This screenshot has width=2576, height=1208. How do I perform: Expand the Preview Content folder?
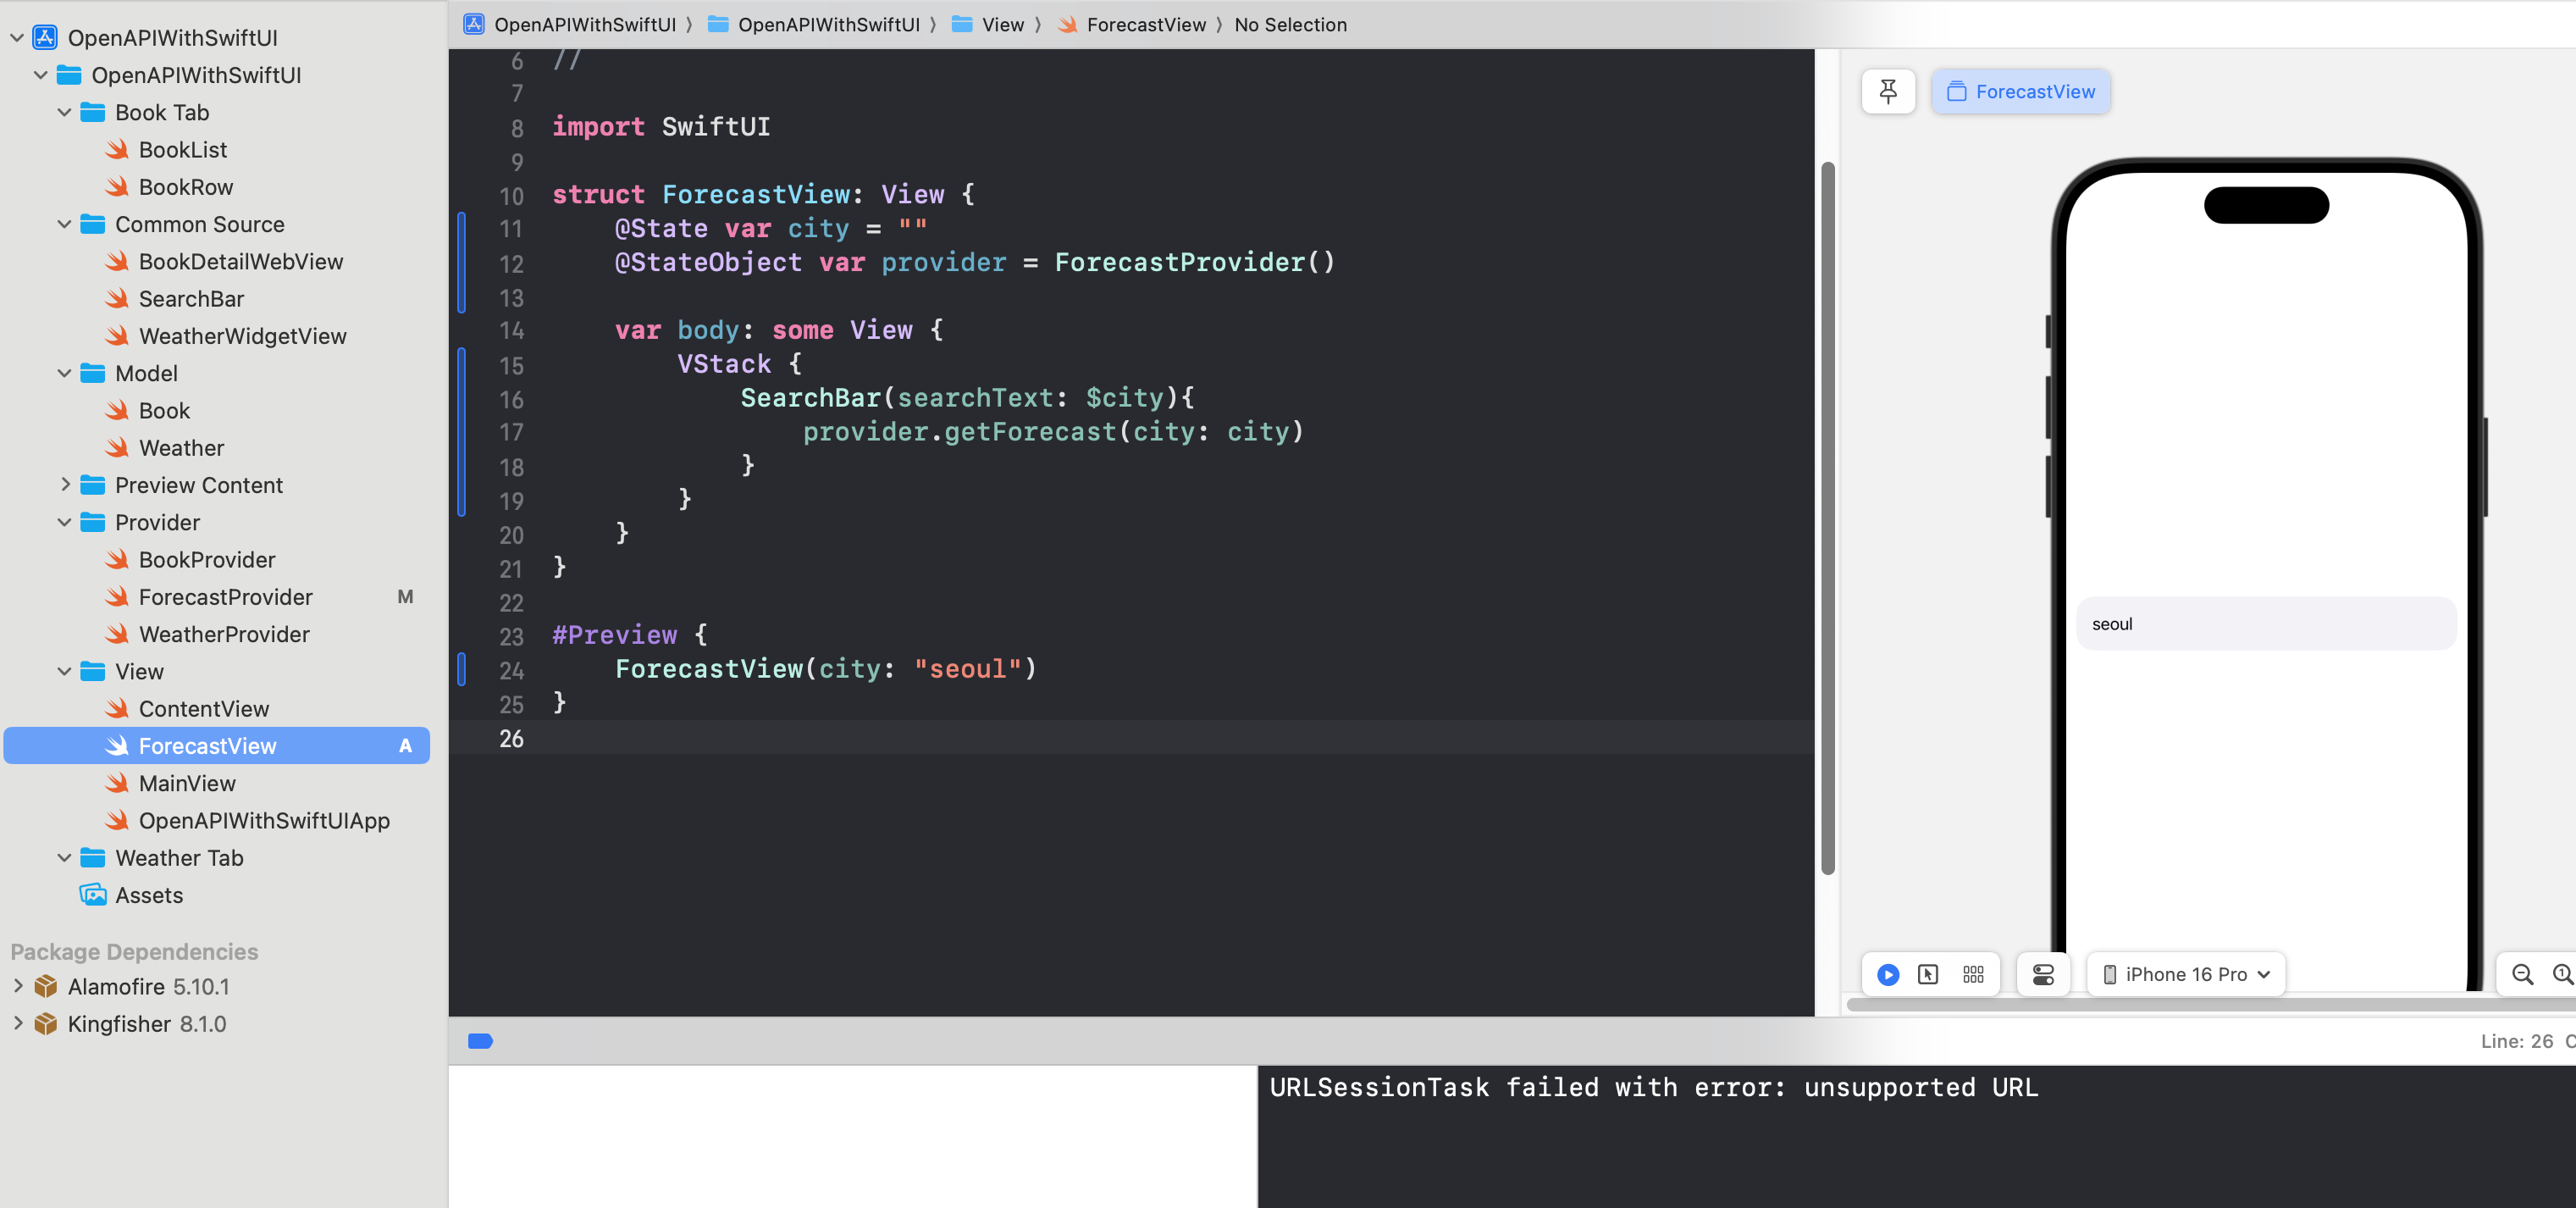click(x=65, y=485)
